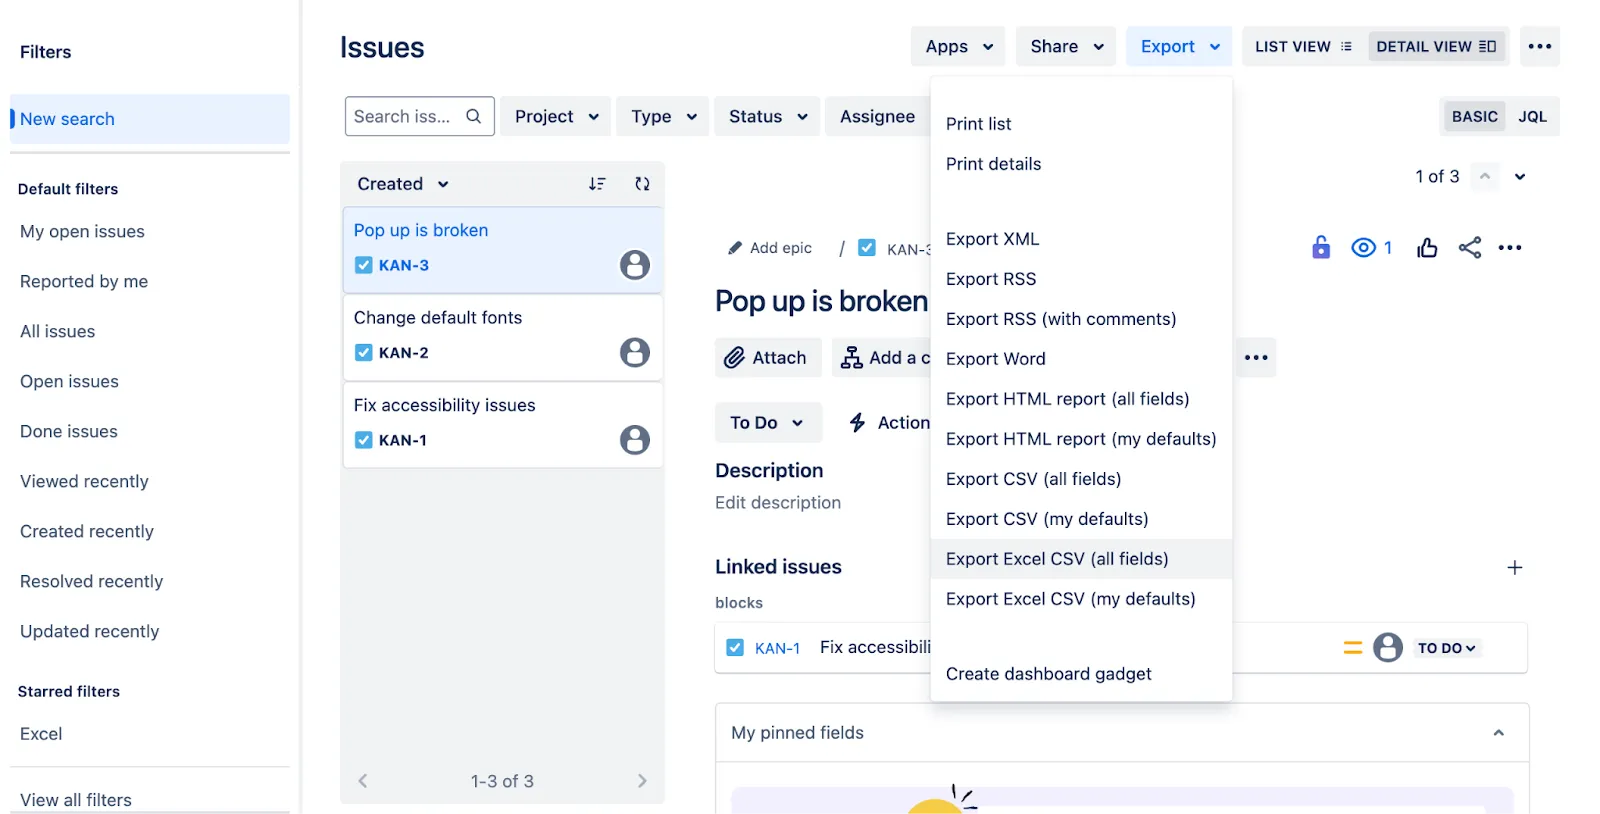Go to the next page of results
1600x814 pixels.
(x=642, y=781)
